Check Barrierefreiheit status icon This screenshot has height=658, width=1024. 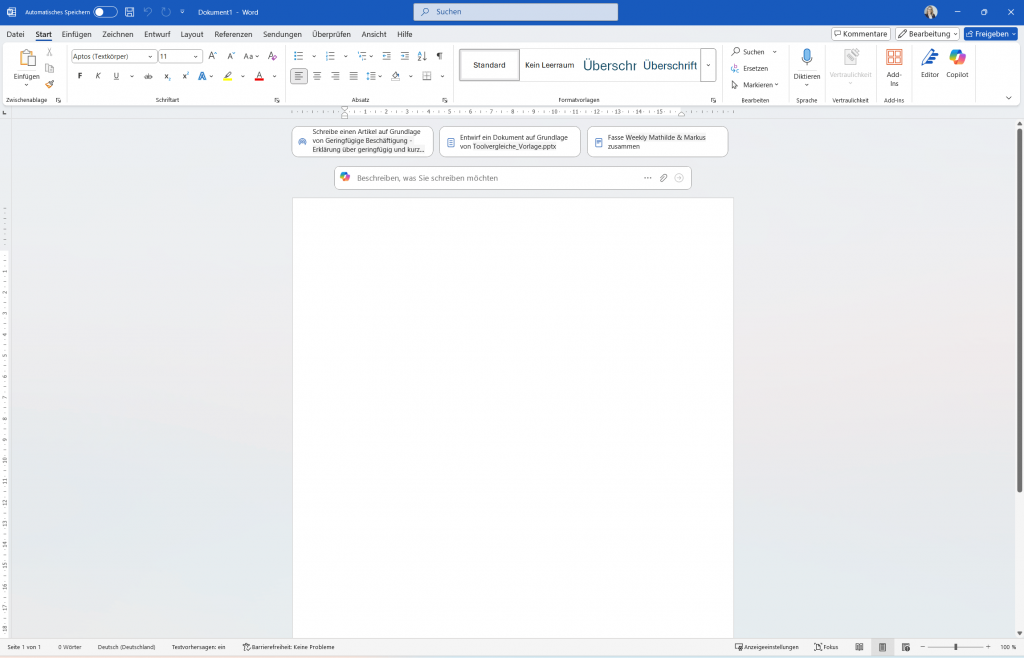point(246,647)
